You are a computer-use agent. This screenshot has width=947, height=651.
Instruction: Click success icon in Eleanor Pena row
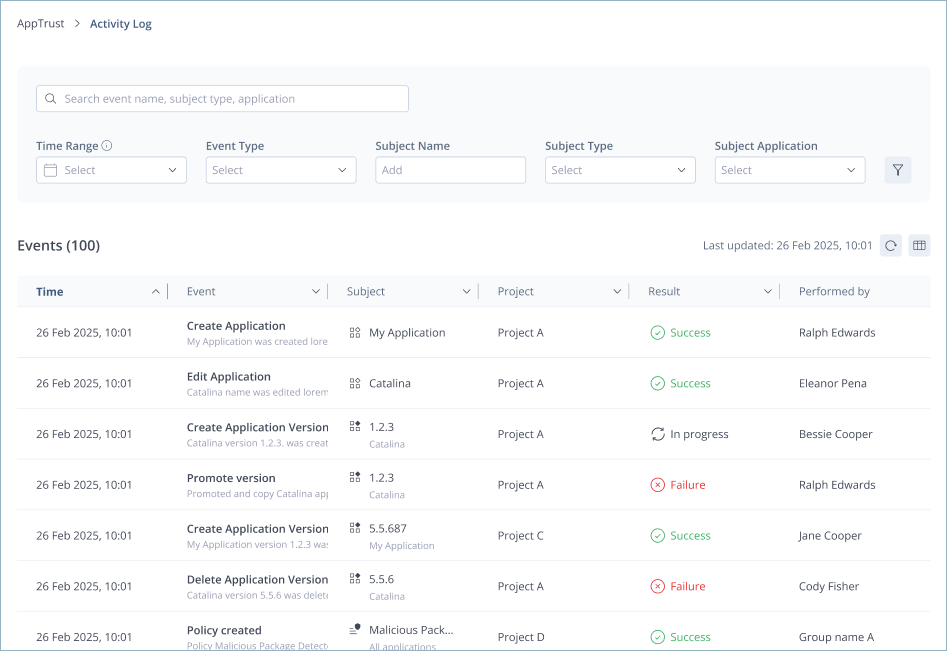point(657,383)
